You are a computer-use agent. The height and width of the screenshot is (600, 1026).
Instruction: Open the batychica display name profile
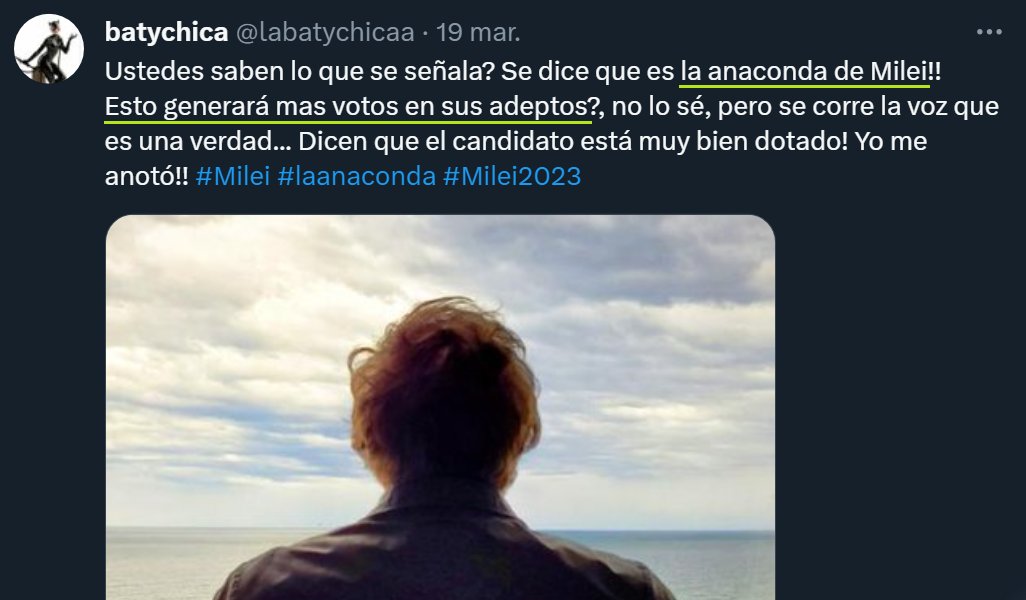point(166,32)
